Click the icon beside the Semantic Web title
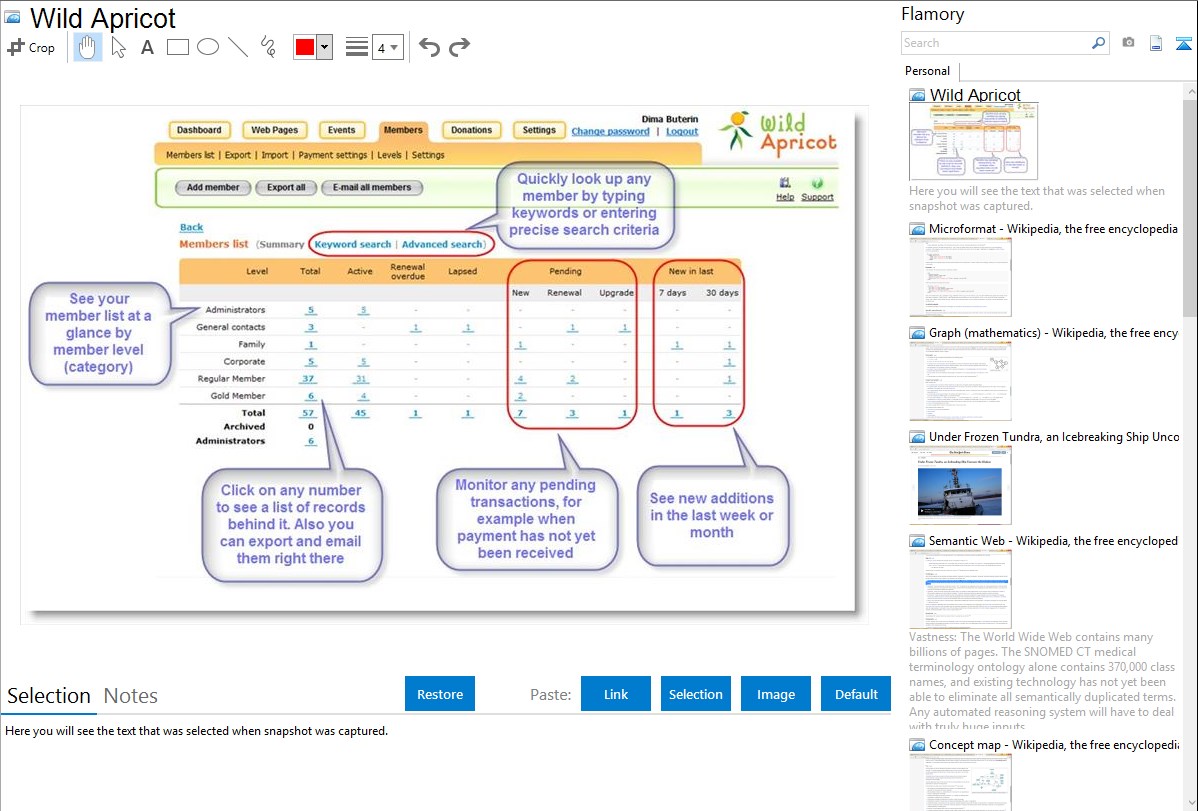Image resolution: width=1198 pixels, height=811 pixels. tap(917, 541)
